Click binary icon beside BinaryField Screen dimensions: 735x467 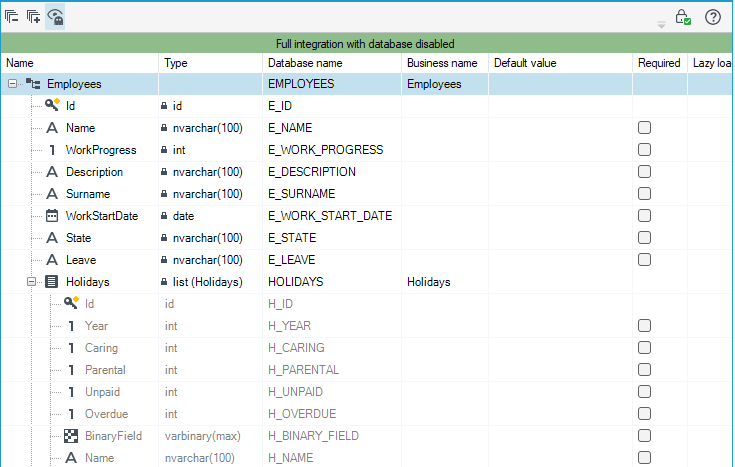(x=71, y=436)
